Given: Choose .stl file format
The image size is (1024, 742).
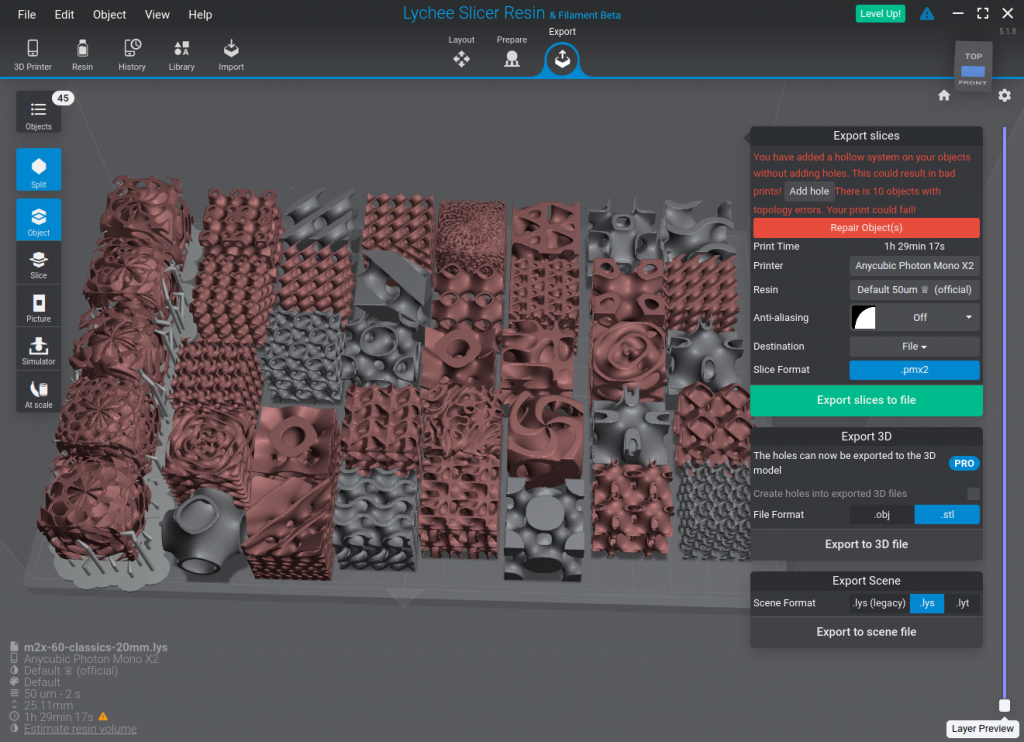Looking at the screenshot, I should click(947, 515).
